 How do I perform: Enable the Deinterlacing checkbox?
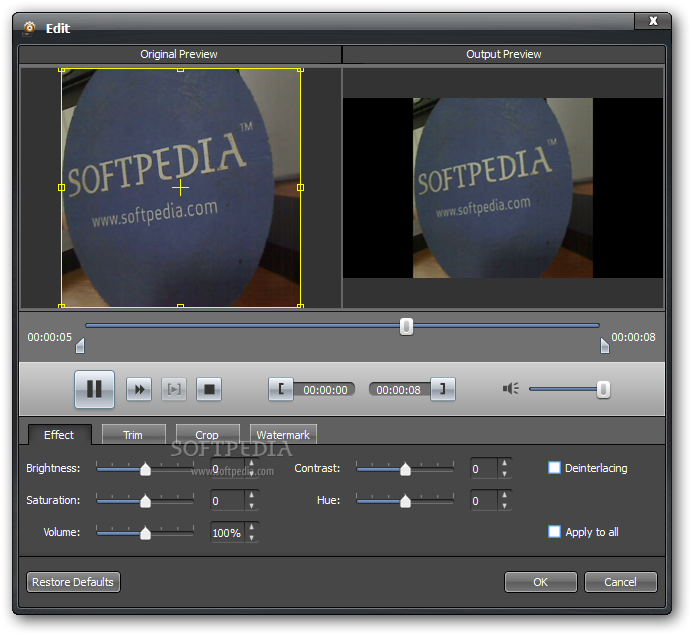coord(554,468)
